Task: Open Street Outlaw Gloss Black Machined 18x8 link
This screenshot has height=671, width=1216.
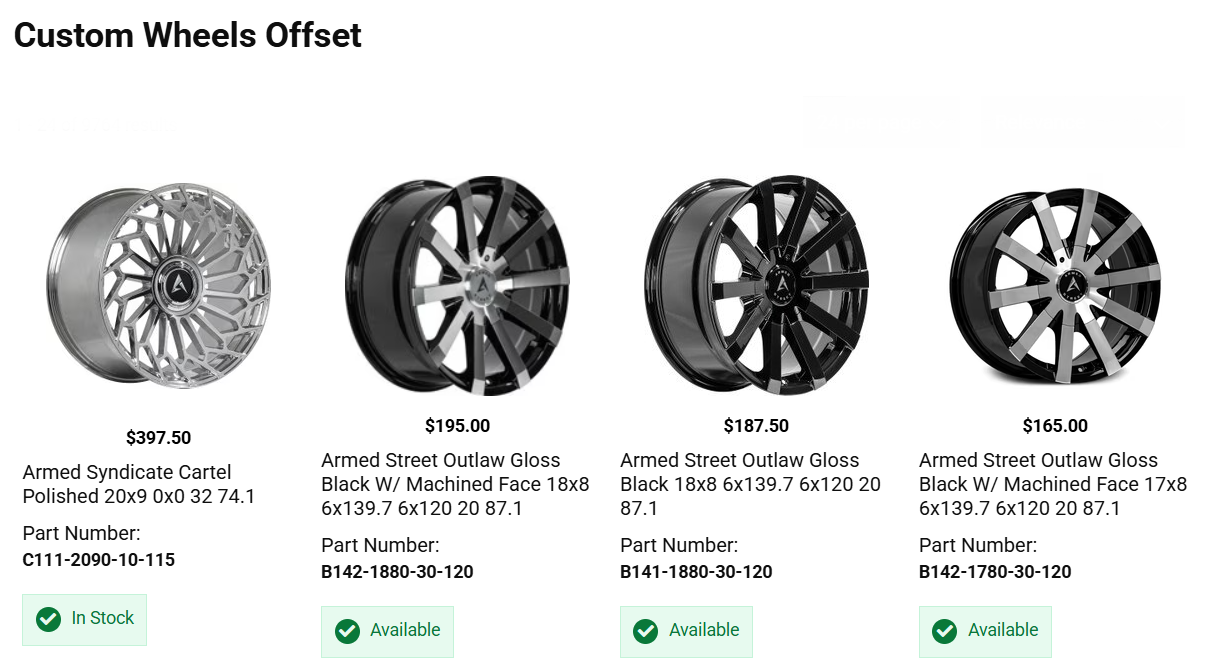Action: click(x=455, y=484)
